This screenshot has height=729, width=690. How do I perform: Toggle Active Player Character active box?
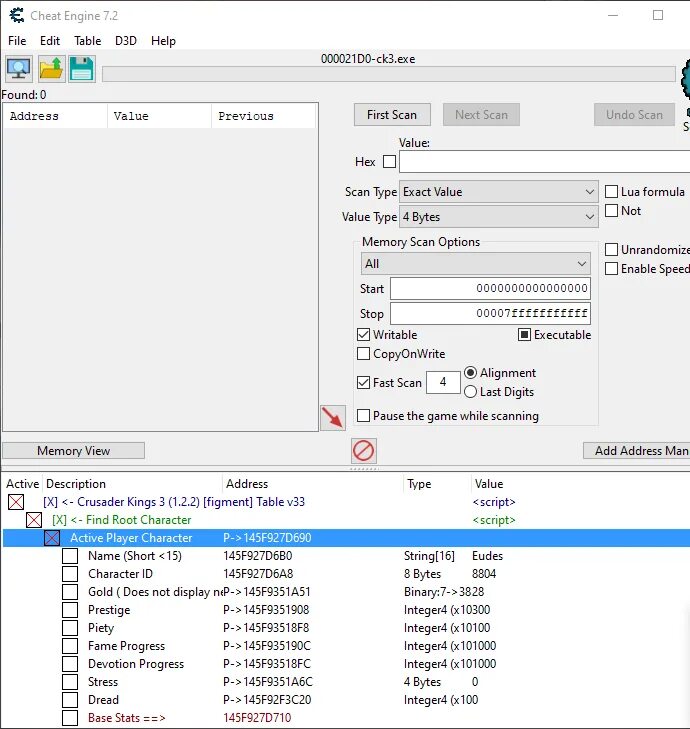(x=52, y=538)
